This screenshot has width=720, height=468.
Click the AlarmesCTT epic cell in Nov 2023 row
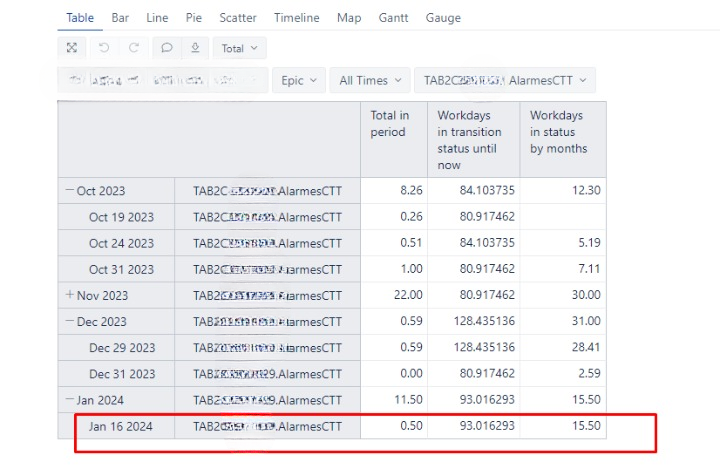(x=267, y=295)
